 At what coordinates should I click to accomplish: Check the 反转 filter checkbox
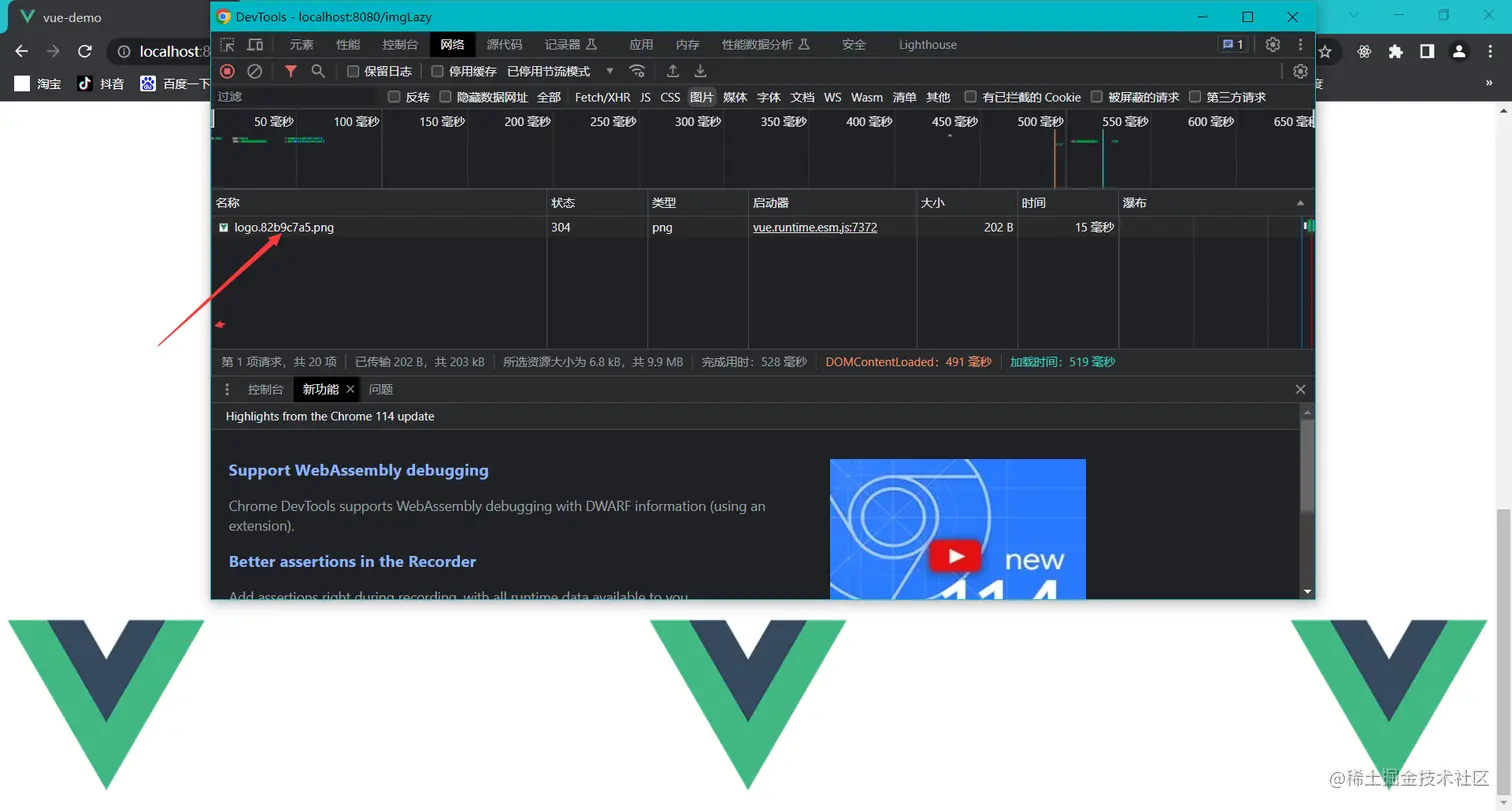tap(394, 97)
